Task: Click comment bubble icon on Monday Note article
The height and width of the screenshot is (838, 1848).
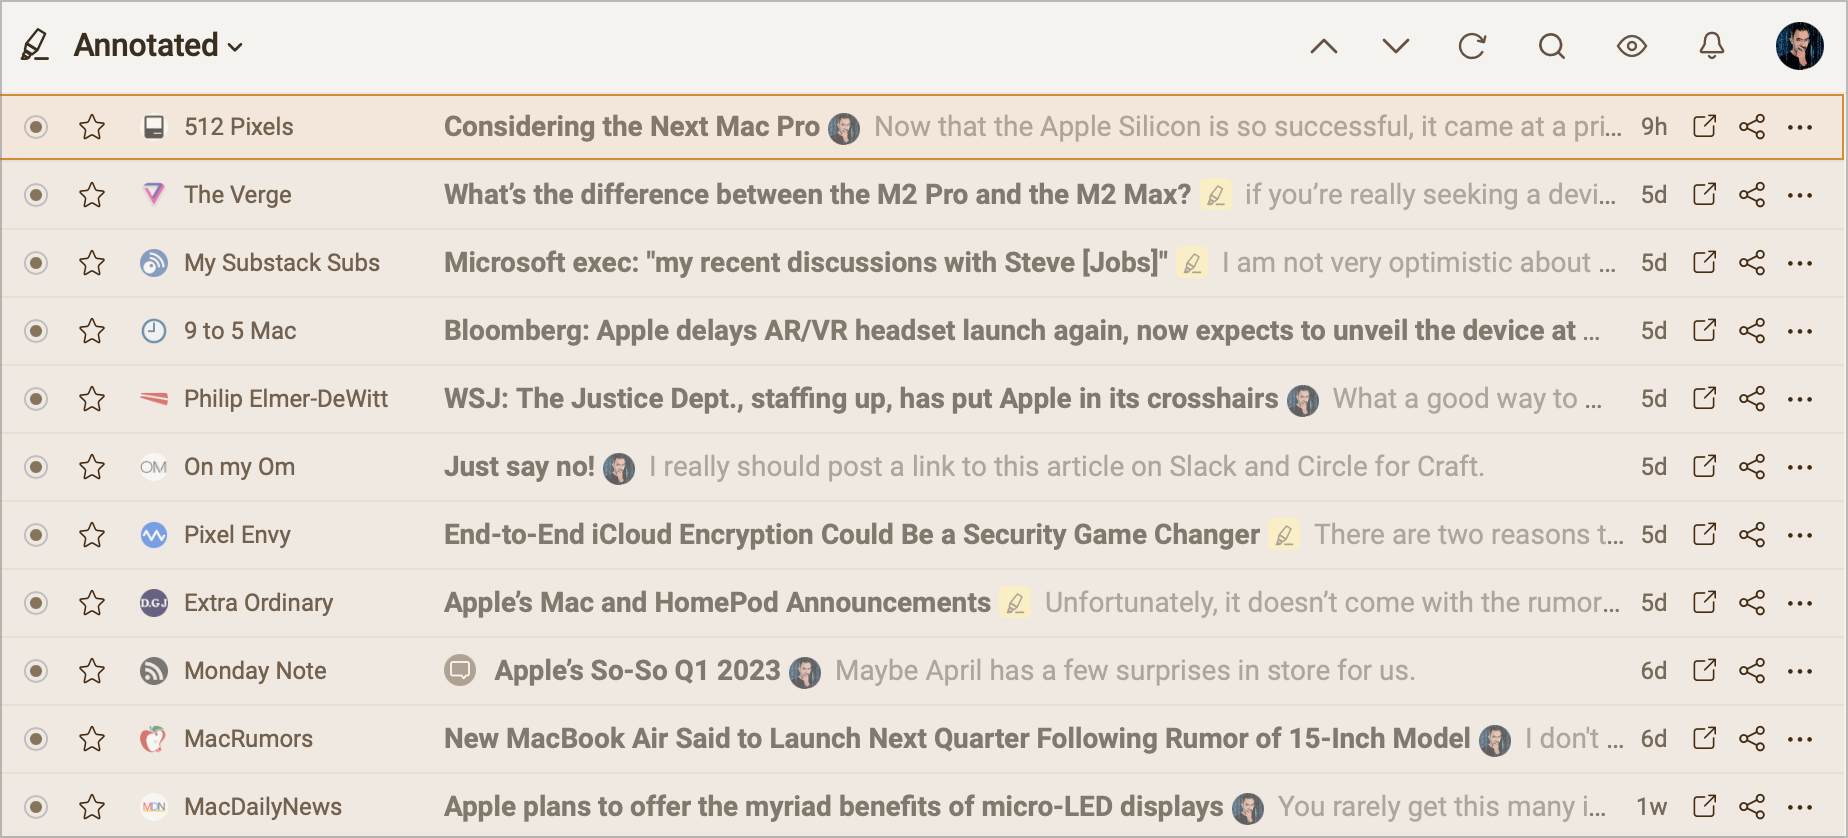Action: click(460, 670)
